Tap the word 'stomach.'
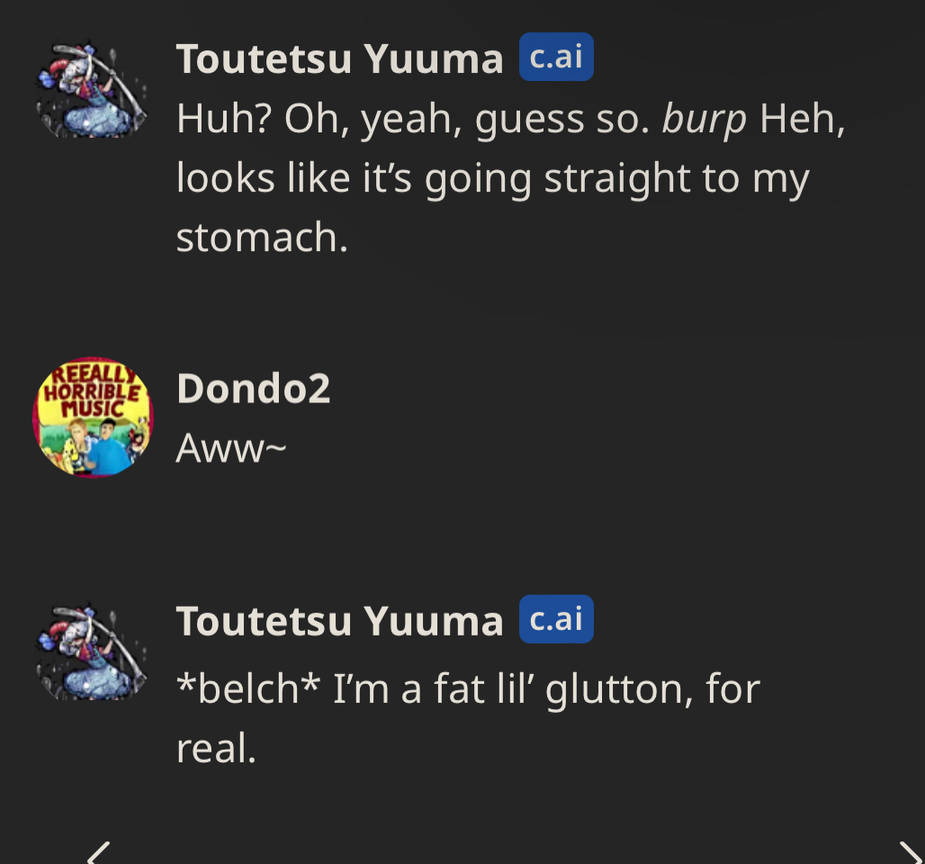This screenshot has height=864, width=925. coord(263,237)
